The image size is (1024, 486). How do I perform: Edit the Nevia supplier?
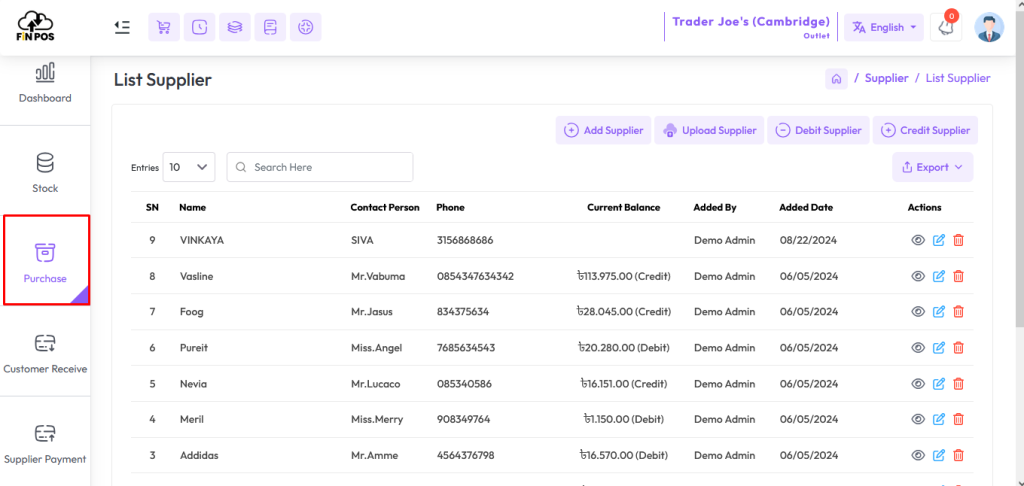(938, 384)
